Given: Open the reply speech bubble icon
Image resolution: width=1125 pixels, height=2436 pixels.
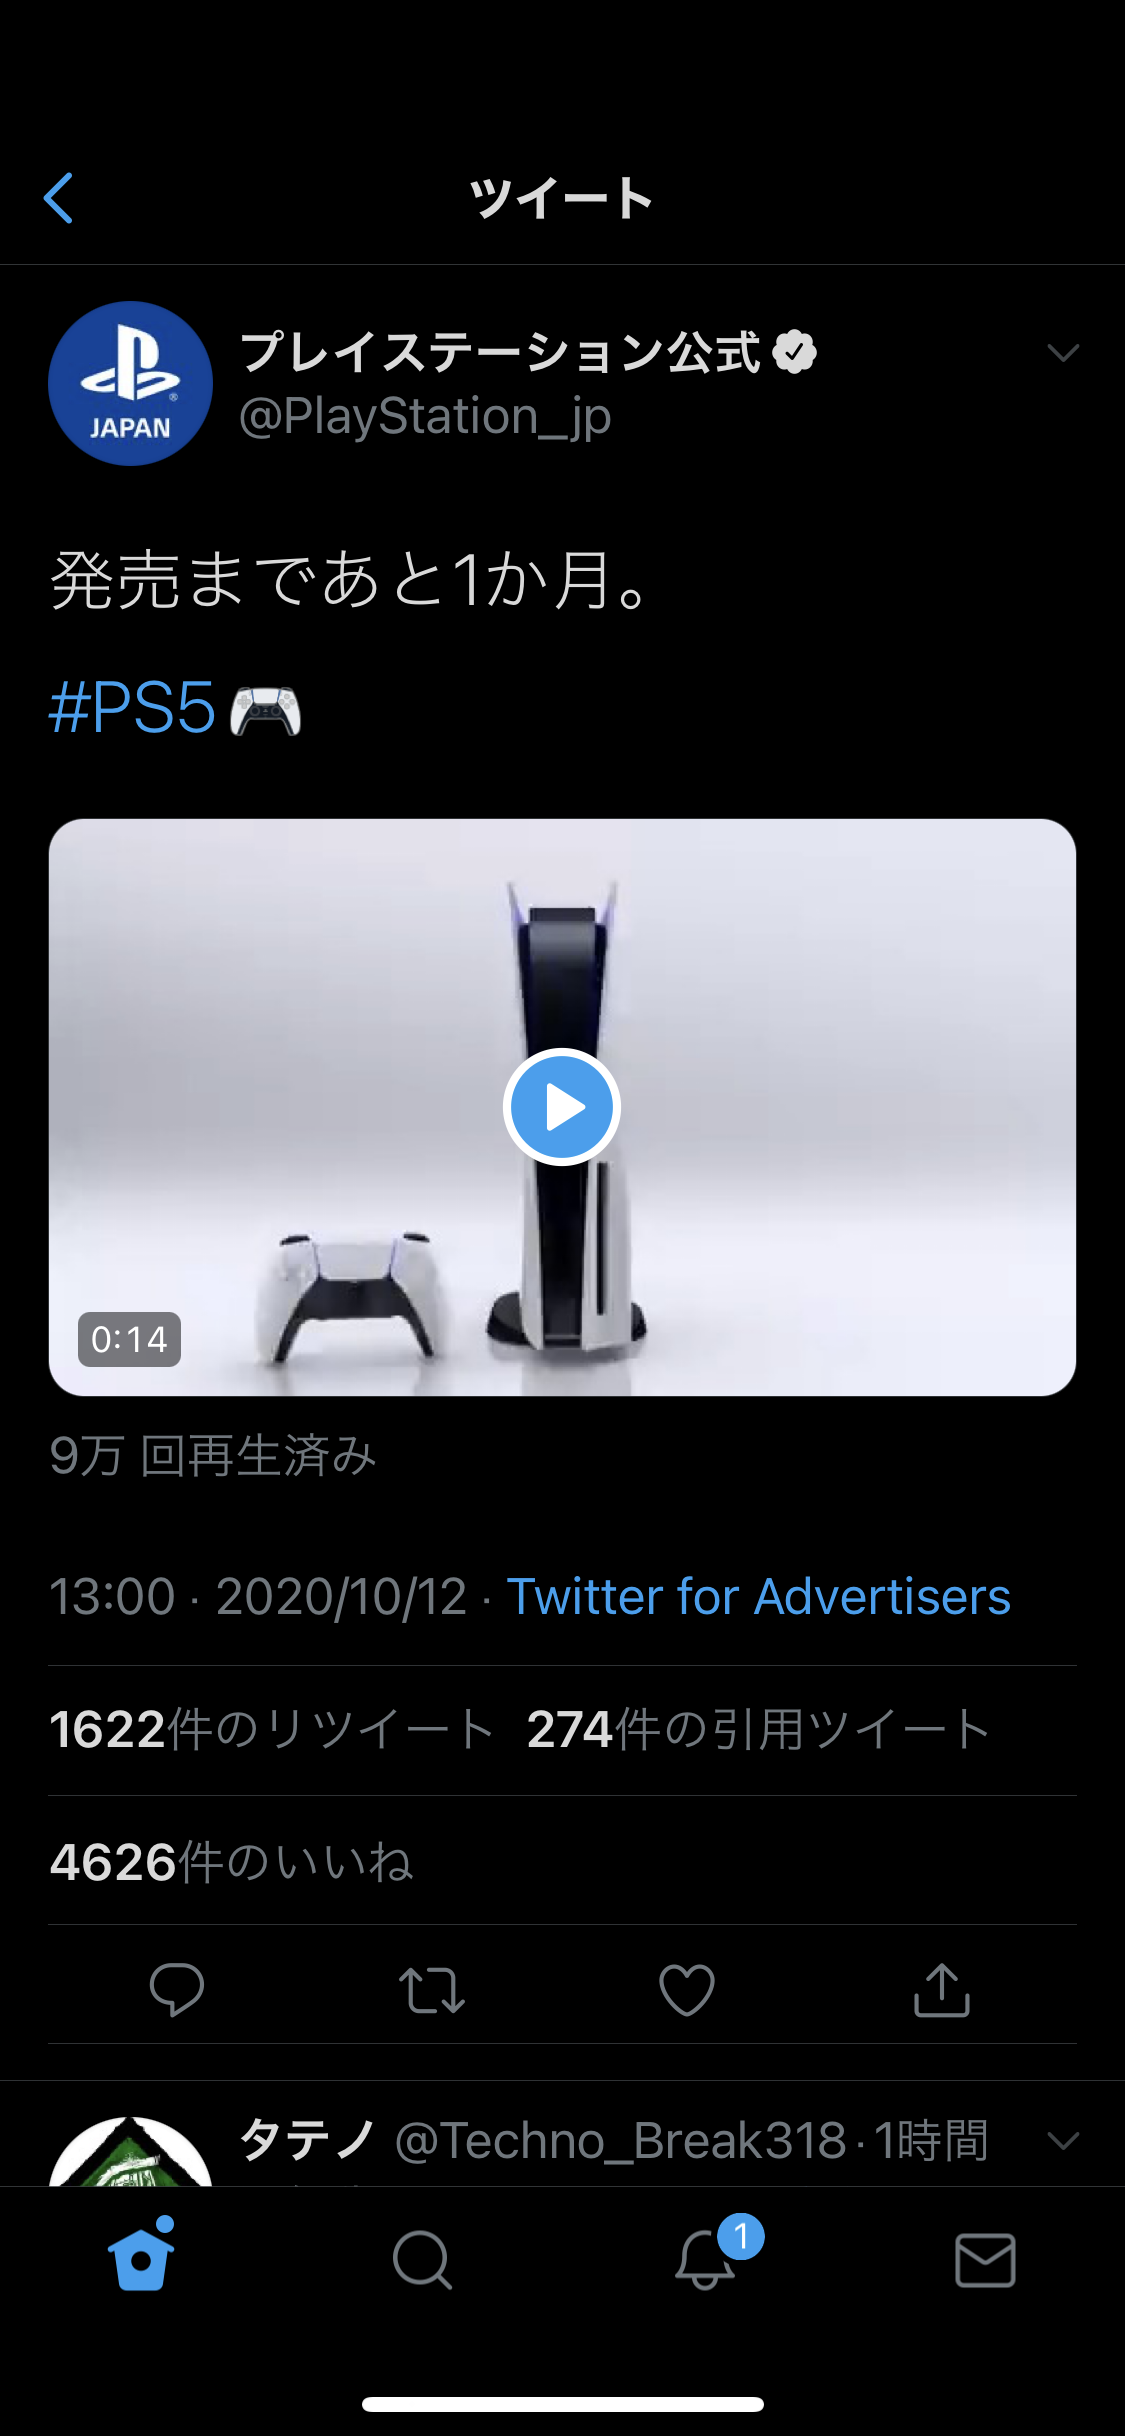Looking at the screenshot, I should click(177, 1989).
